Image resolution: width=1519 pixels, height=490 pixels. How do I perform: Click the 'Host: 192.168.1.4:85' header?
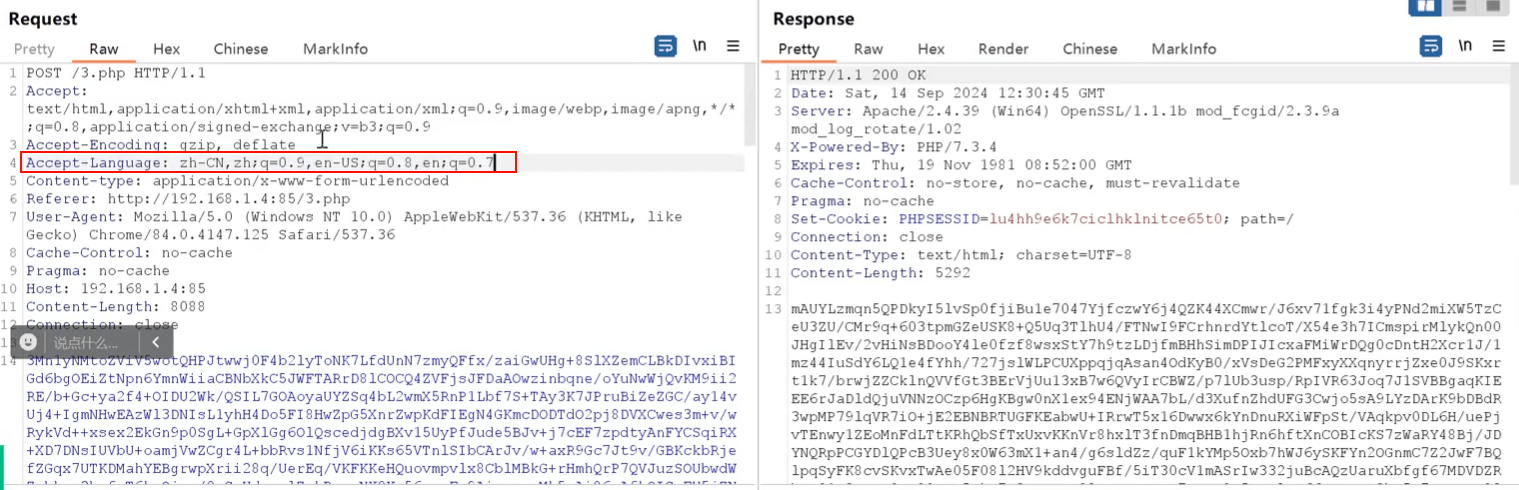pos(116,289)
